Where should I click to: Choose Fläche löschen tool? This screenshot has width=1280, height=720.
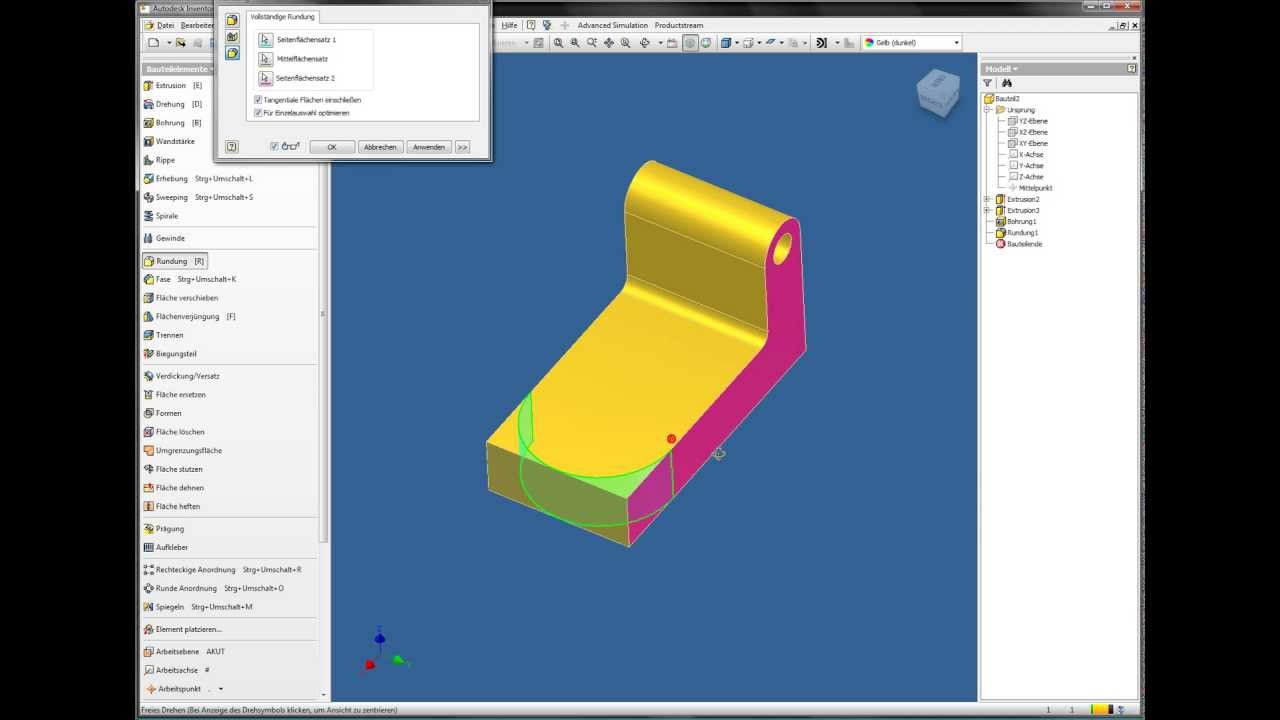click(x=174, y=432)
